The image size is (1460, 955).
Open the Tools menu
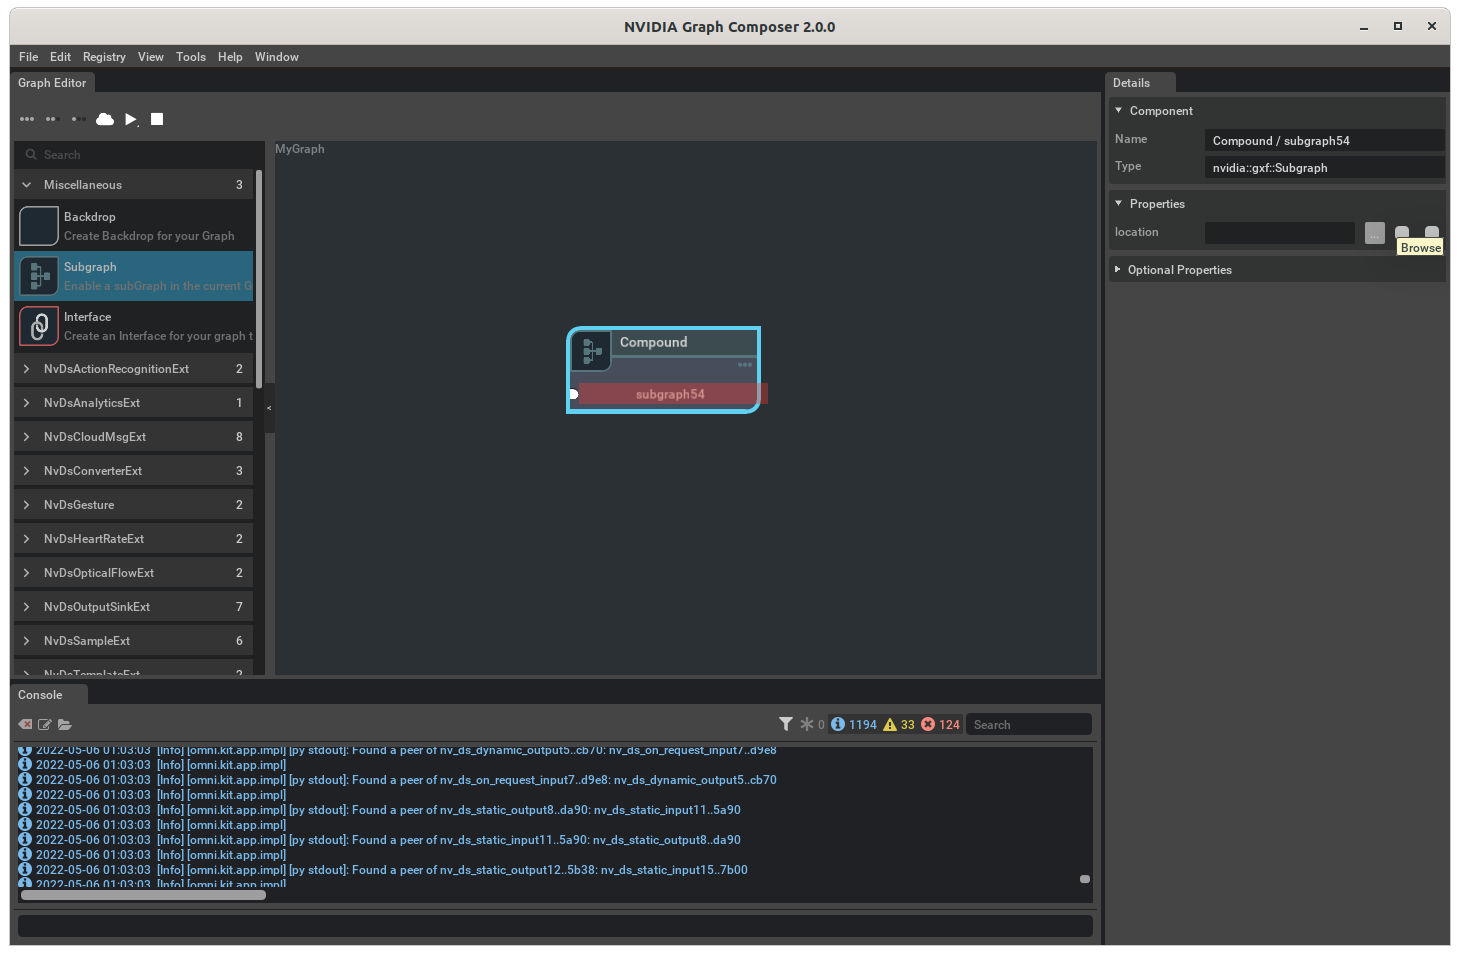coord(190,57)
